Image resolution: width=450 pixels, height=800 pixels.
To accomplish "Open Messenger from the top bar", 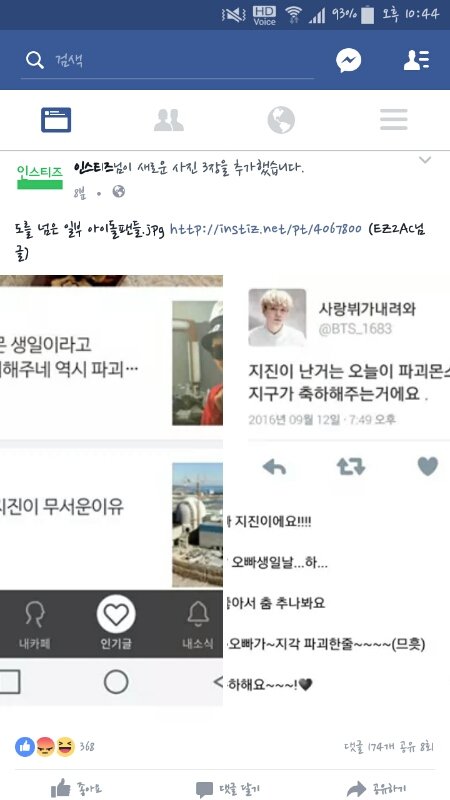I will pos(348,61).
